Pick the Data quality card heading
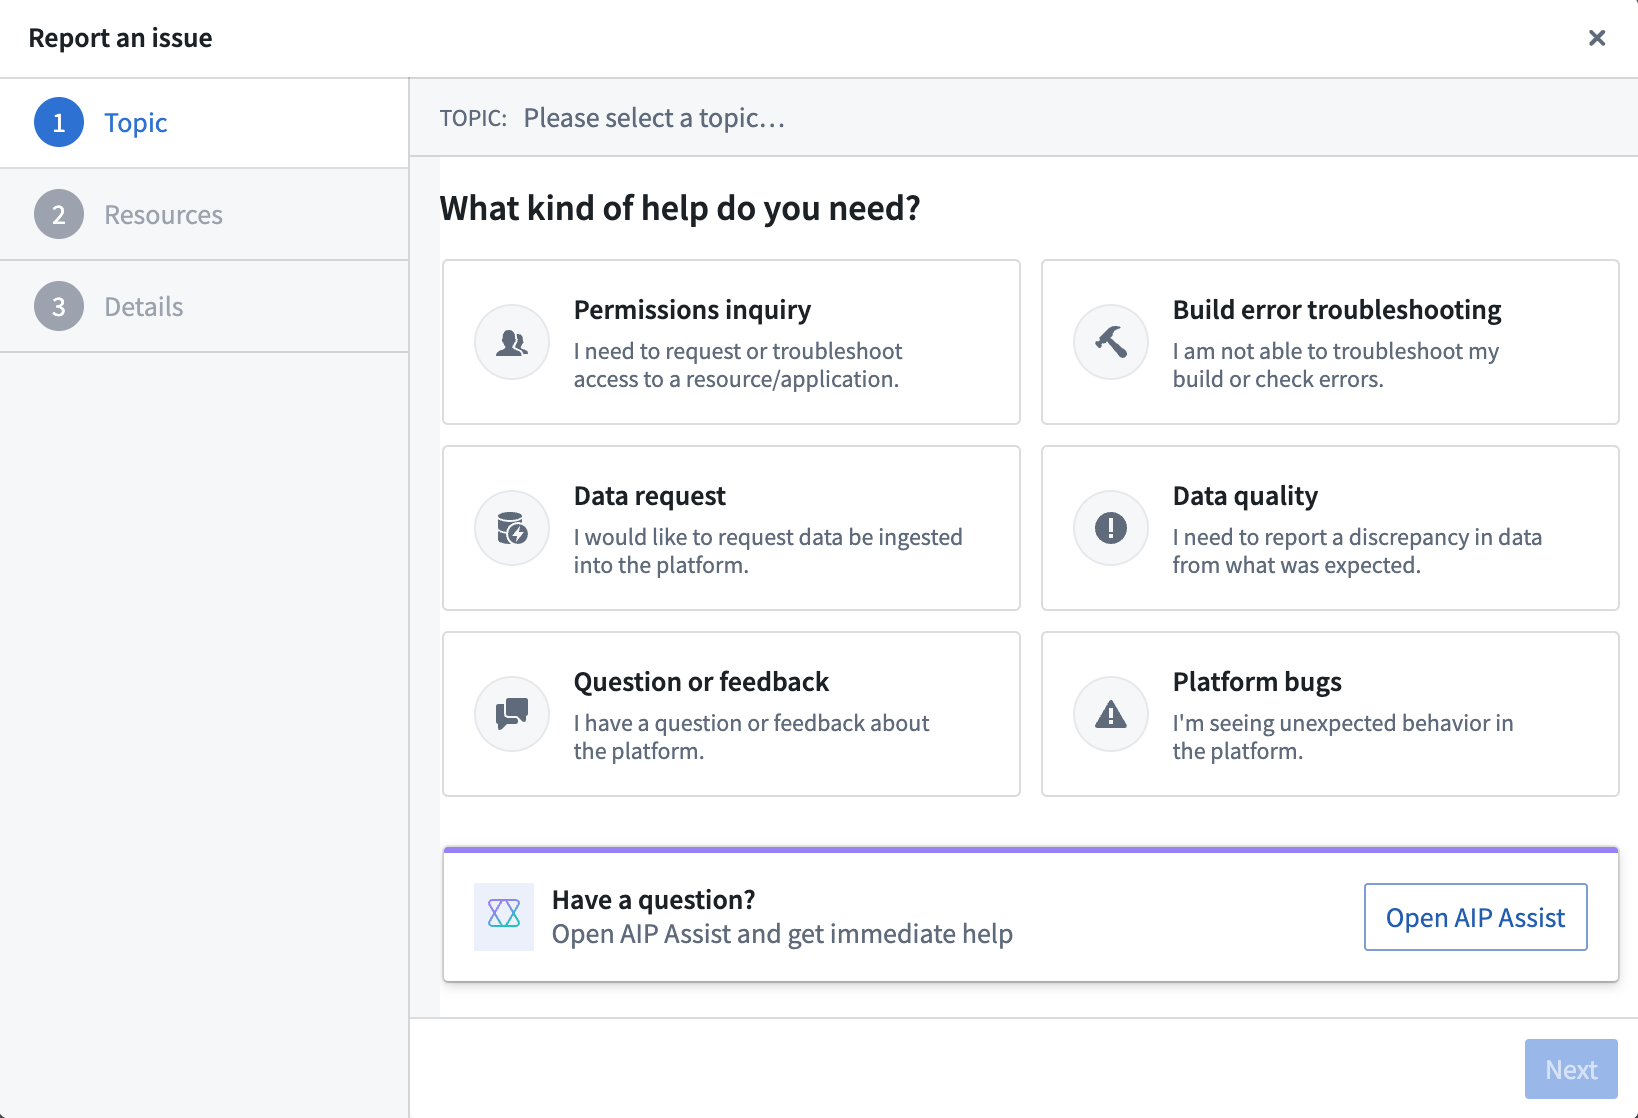 tap(1245, 496)
